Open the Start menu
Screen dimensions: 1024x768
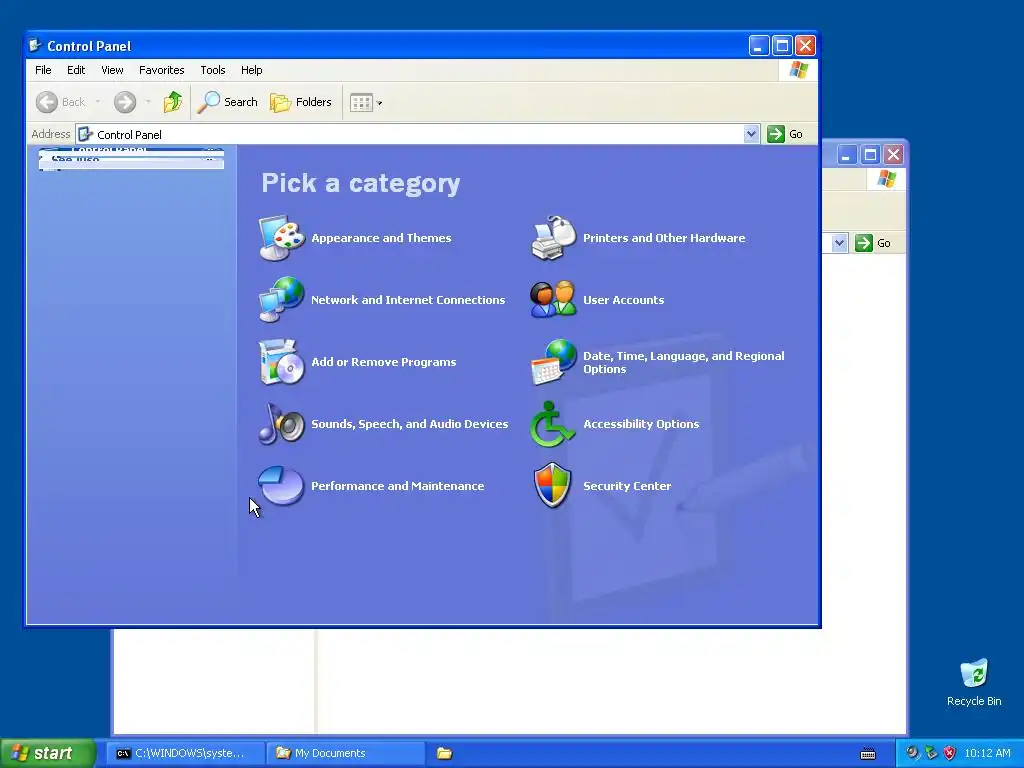click(47, 753)
